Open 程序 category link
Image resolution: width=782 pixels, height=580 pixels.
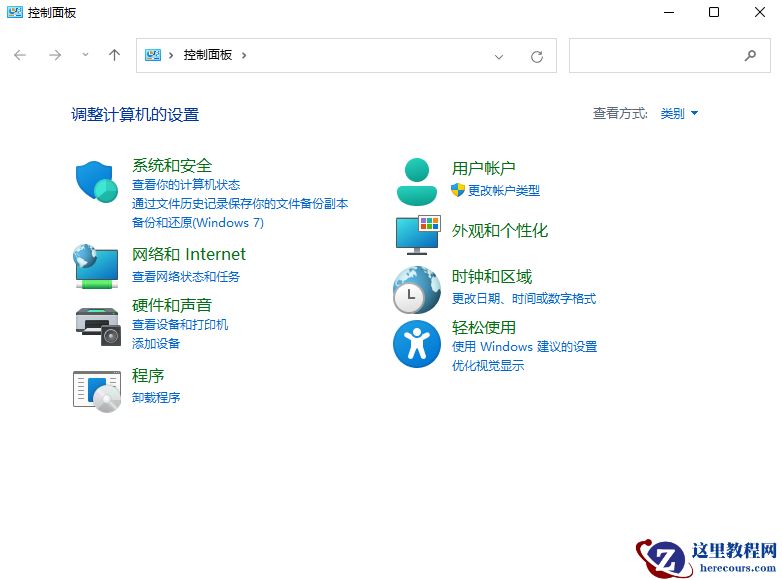click(148, 376)
